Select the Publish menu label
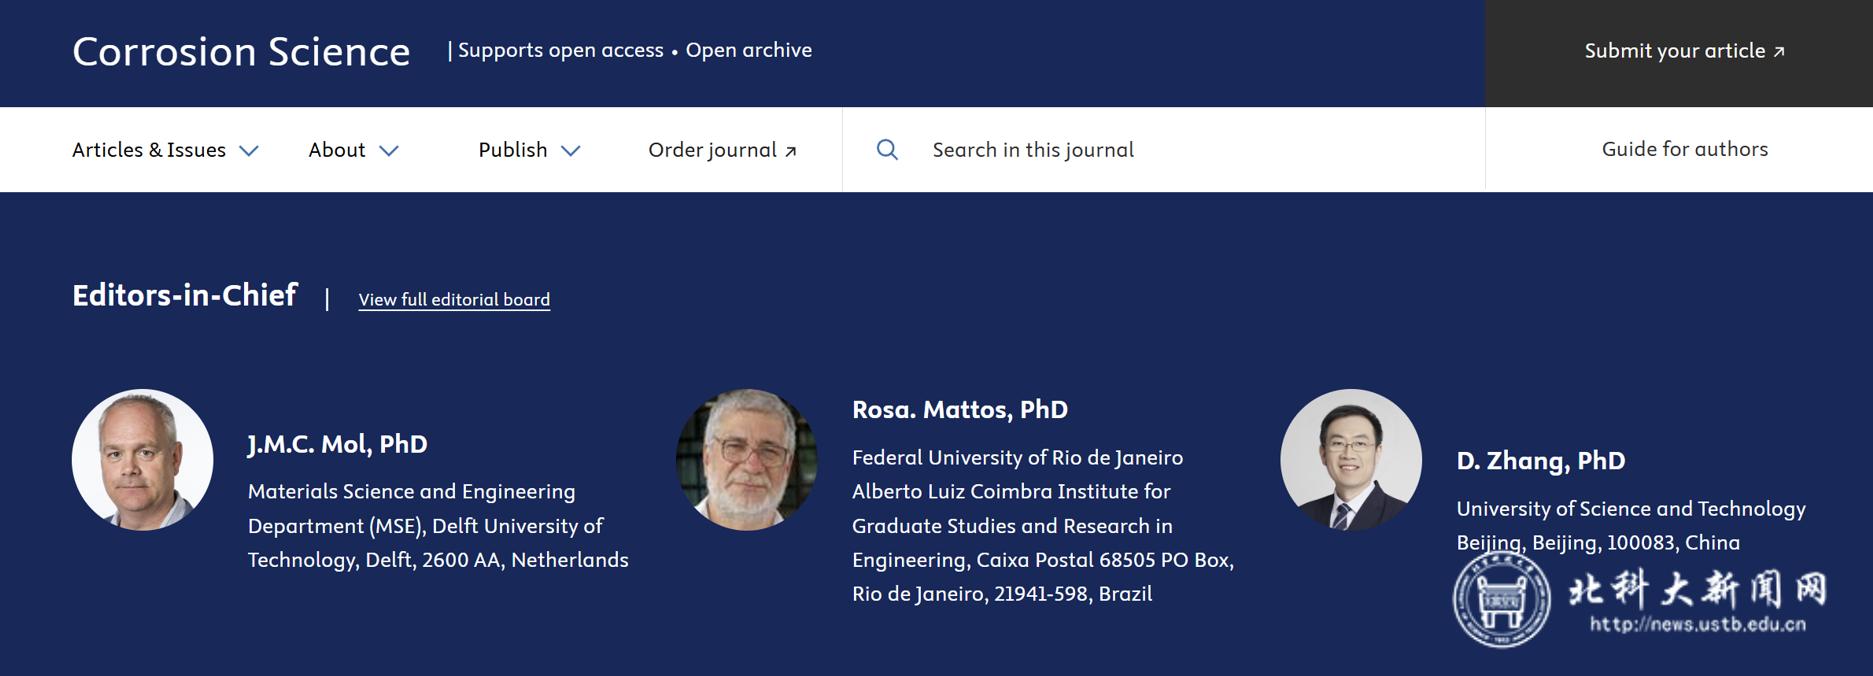 [512, 150]
